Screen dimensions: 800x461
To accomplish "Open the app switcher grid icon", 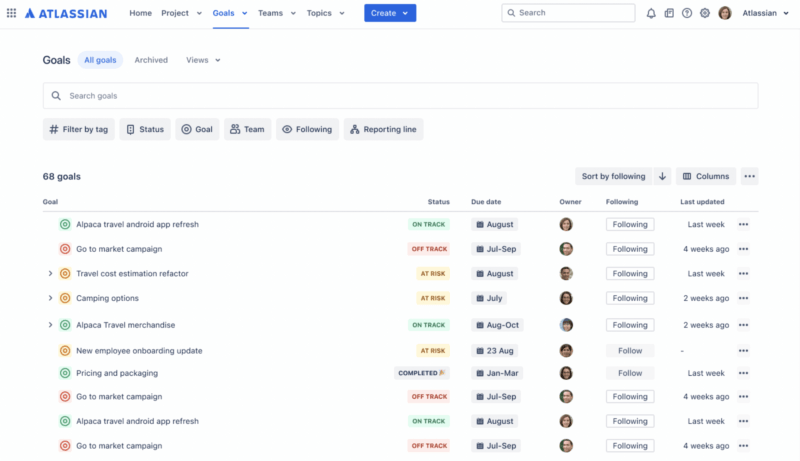I will 11,13.
